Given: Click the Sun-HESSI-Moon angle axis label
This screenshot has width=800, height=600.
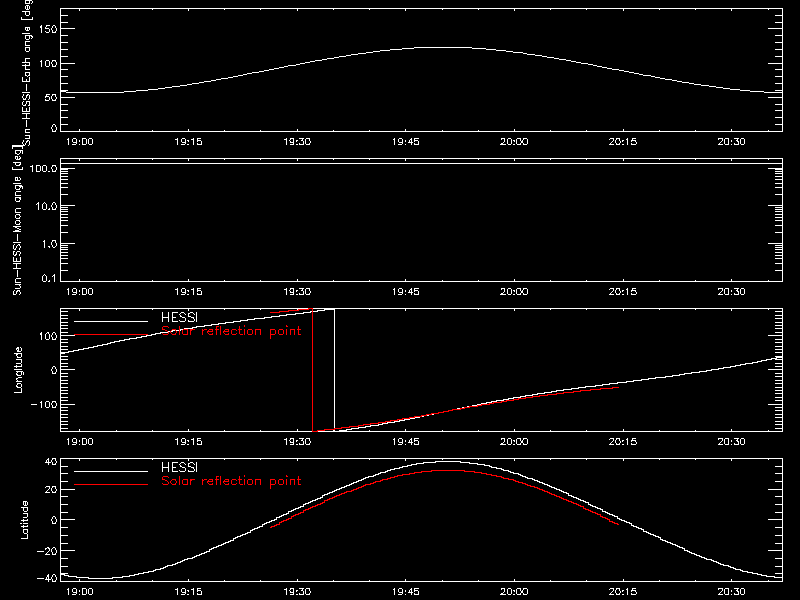Looking at the screenshot, I should tap(17, 220).
